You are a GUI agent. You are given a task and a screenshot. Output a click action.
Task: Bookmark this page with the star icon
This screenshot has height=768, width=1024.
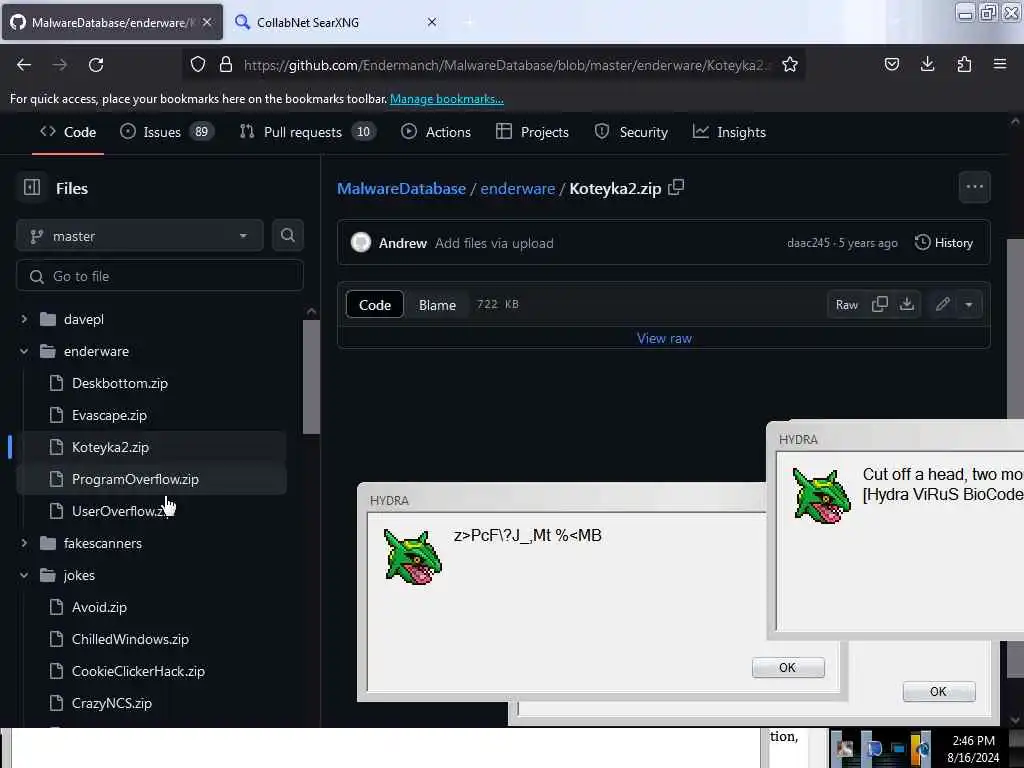790,64
